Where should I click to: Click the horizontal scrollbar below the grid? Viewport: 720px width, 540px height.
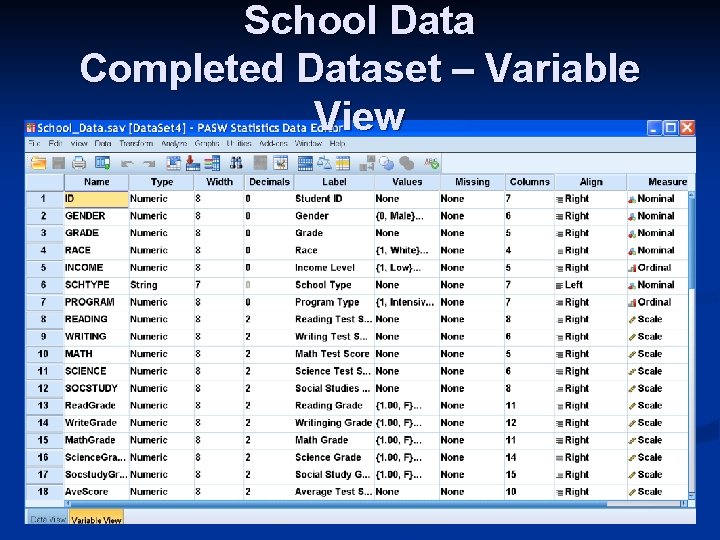(377, 504)
